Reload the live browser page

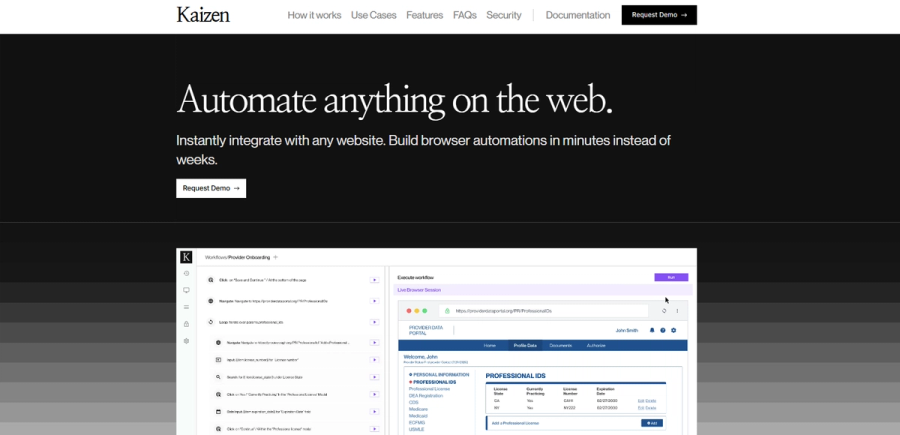(664, 311)
